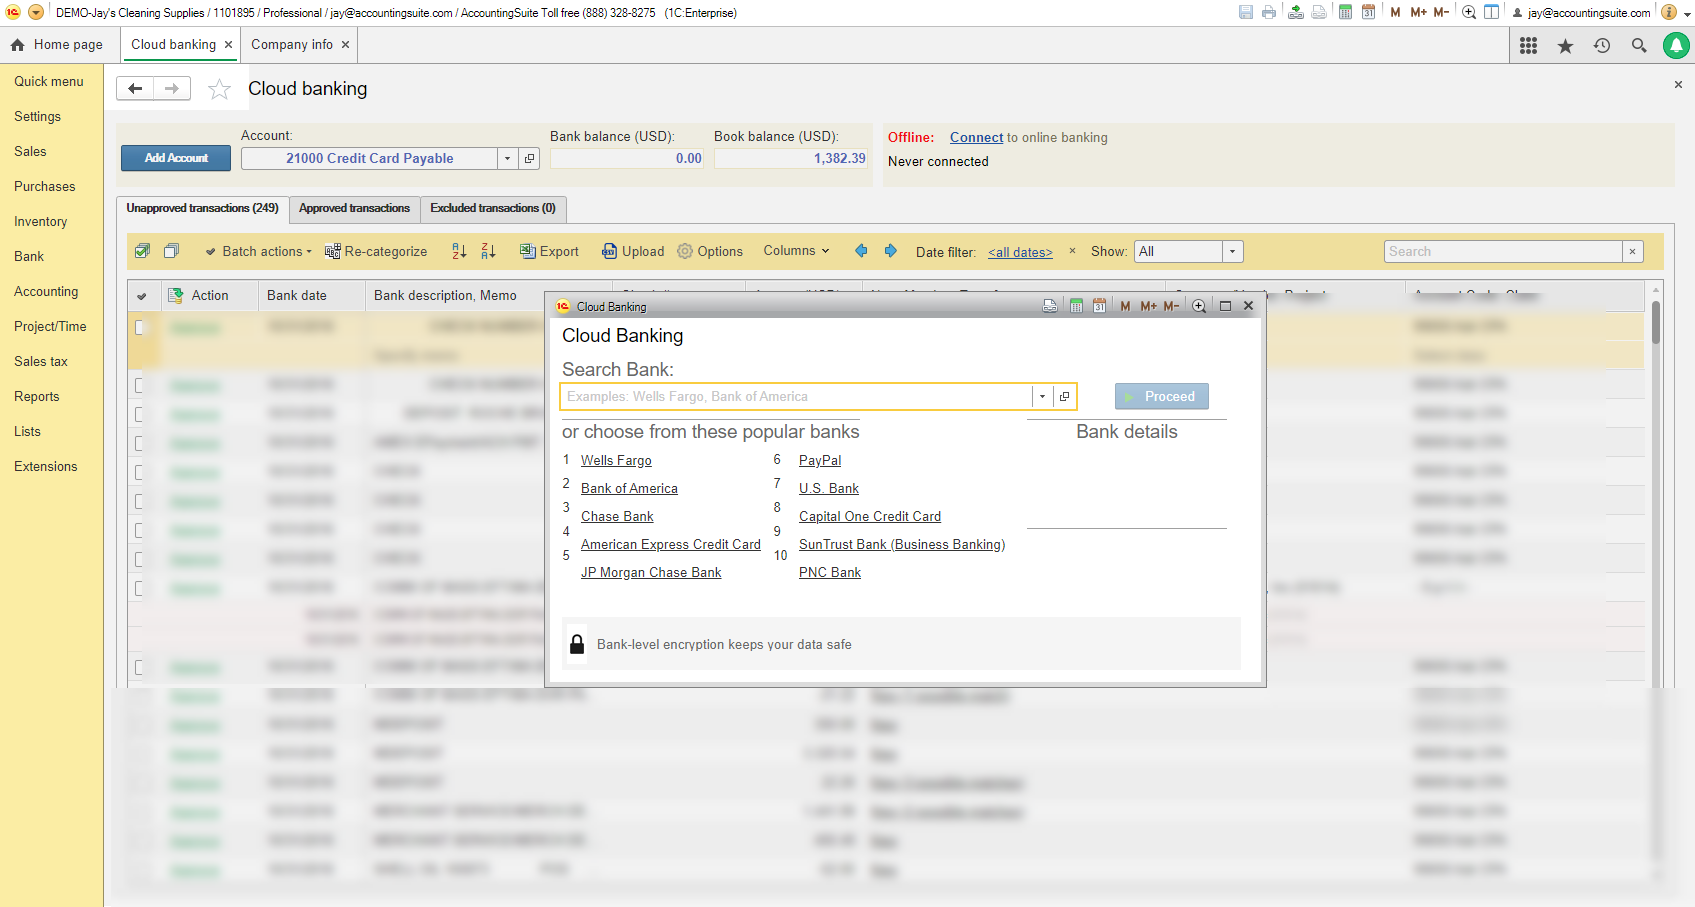Click the Export toolbar button

(x=549, y=251)
